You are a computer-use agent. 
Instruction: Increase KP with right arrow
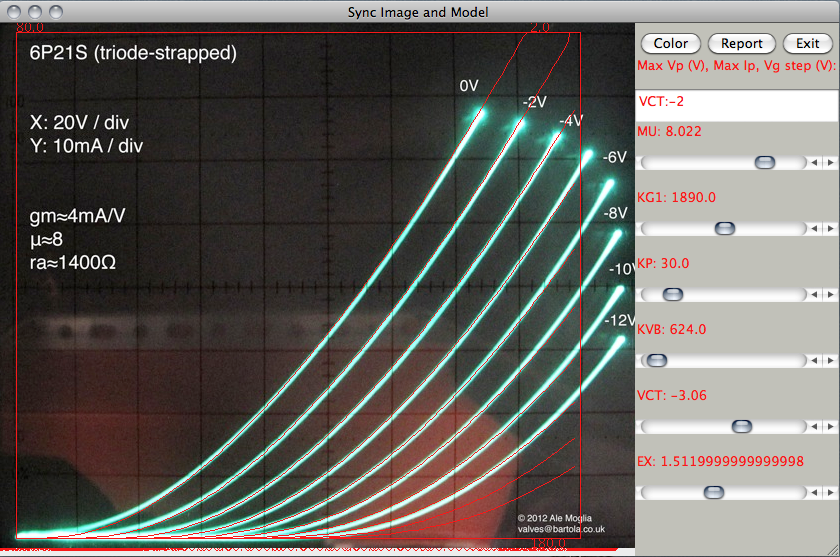830,295
